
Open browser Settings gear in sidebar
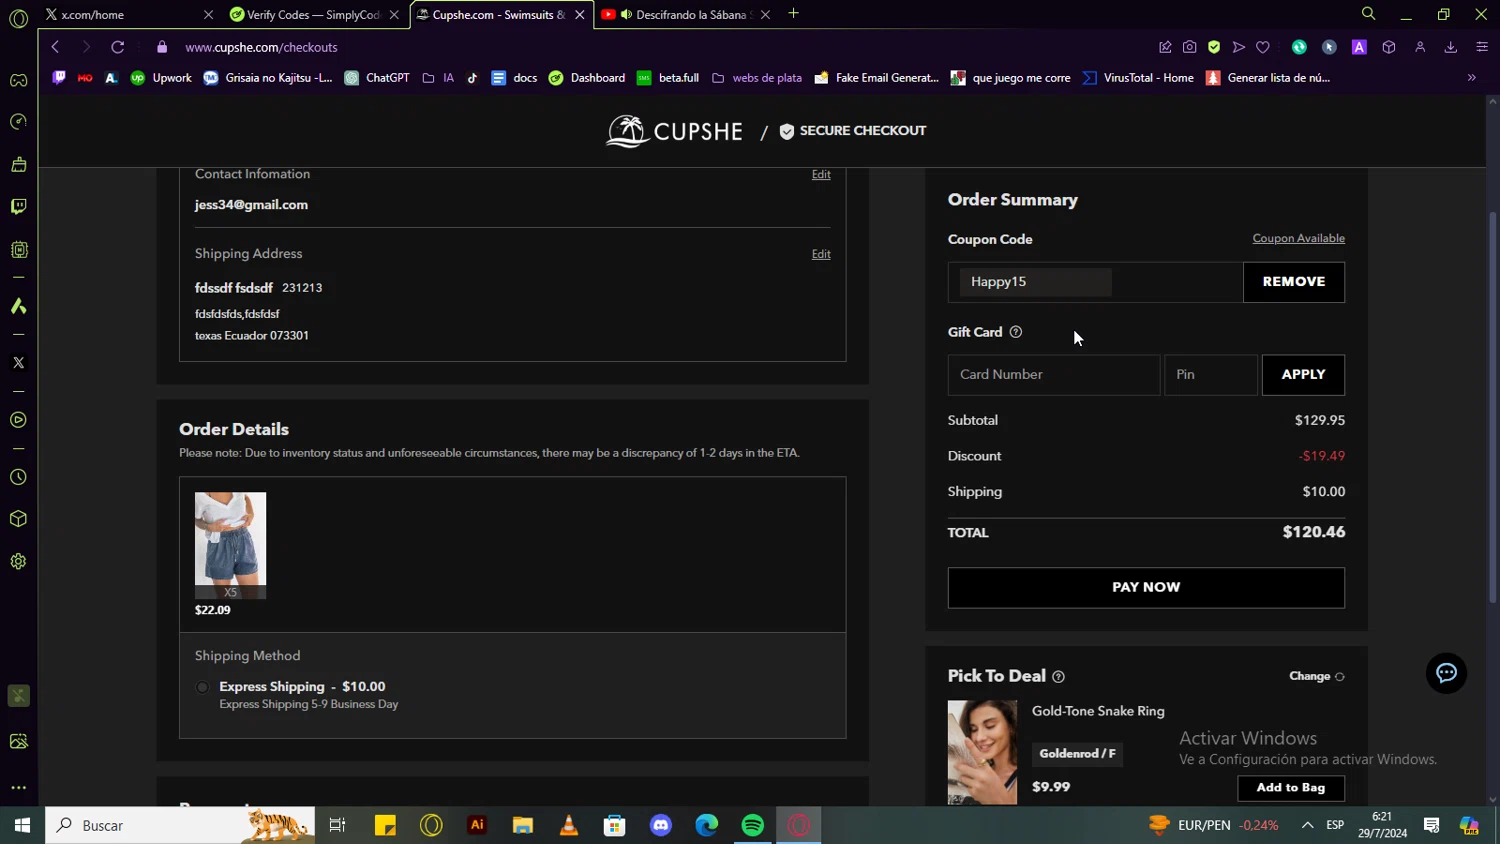pyautogui.click(x=18, y=561)
